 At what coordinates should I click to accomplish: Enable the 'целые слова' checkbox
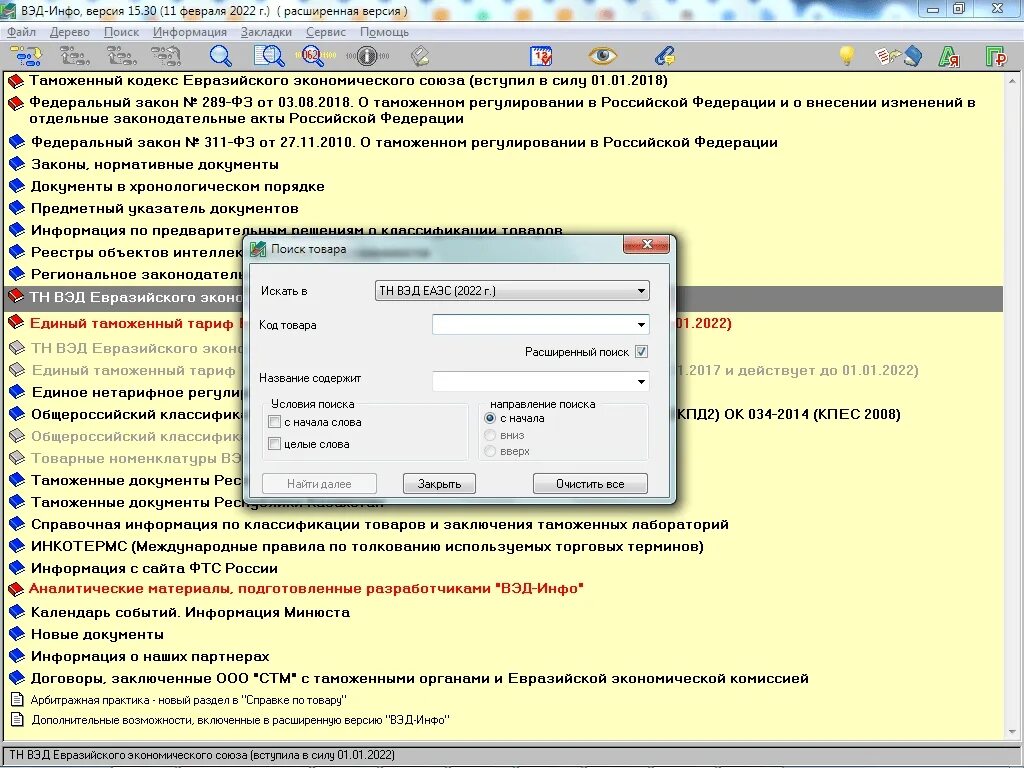pyautogui.click(x=275, y=444)
